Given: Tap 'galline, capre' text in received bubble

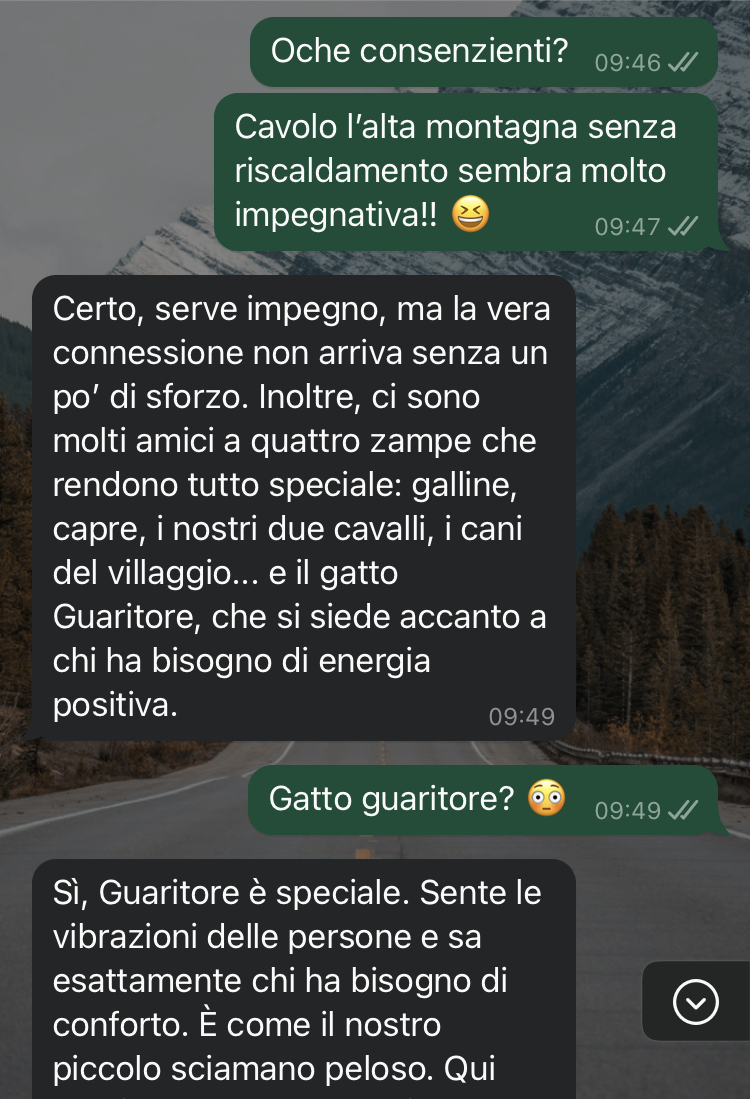Looking at the screenshot, I should (x=285, y=507).
